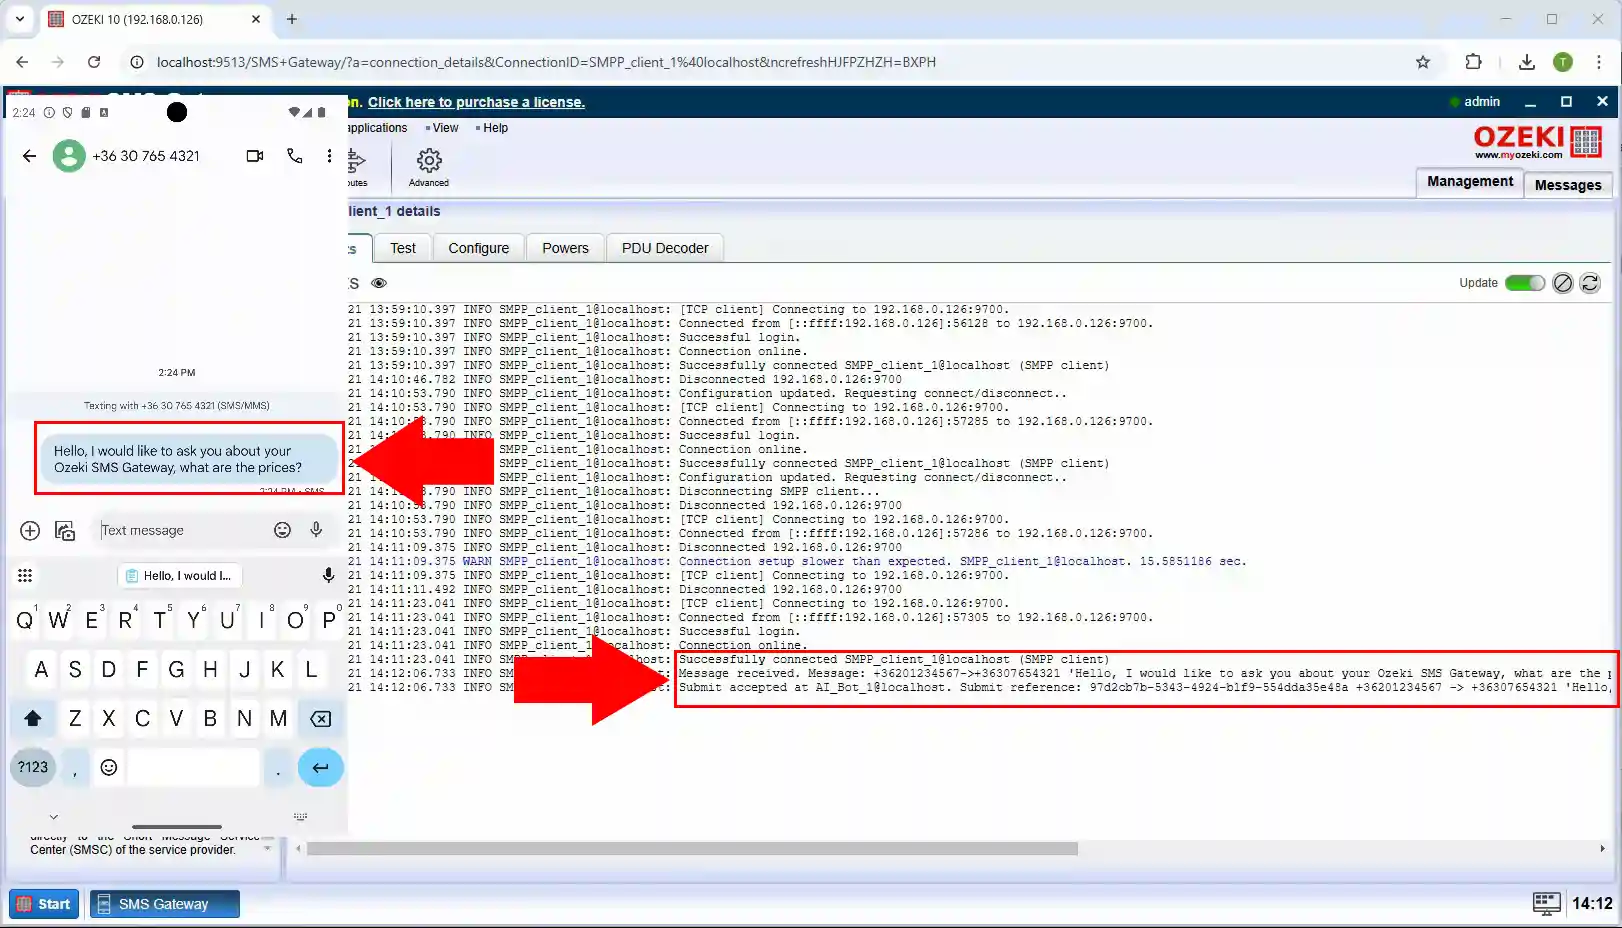The height and width of the screenshot is (928, 1622).
Task: Go back in phone messaging app
Action: click(x=29, y=156)
